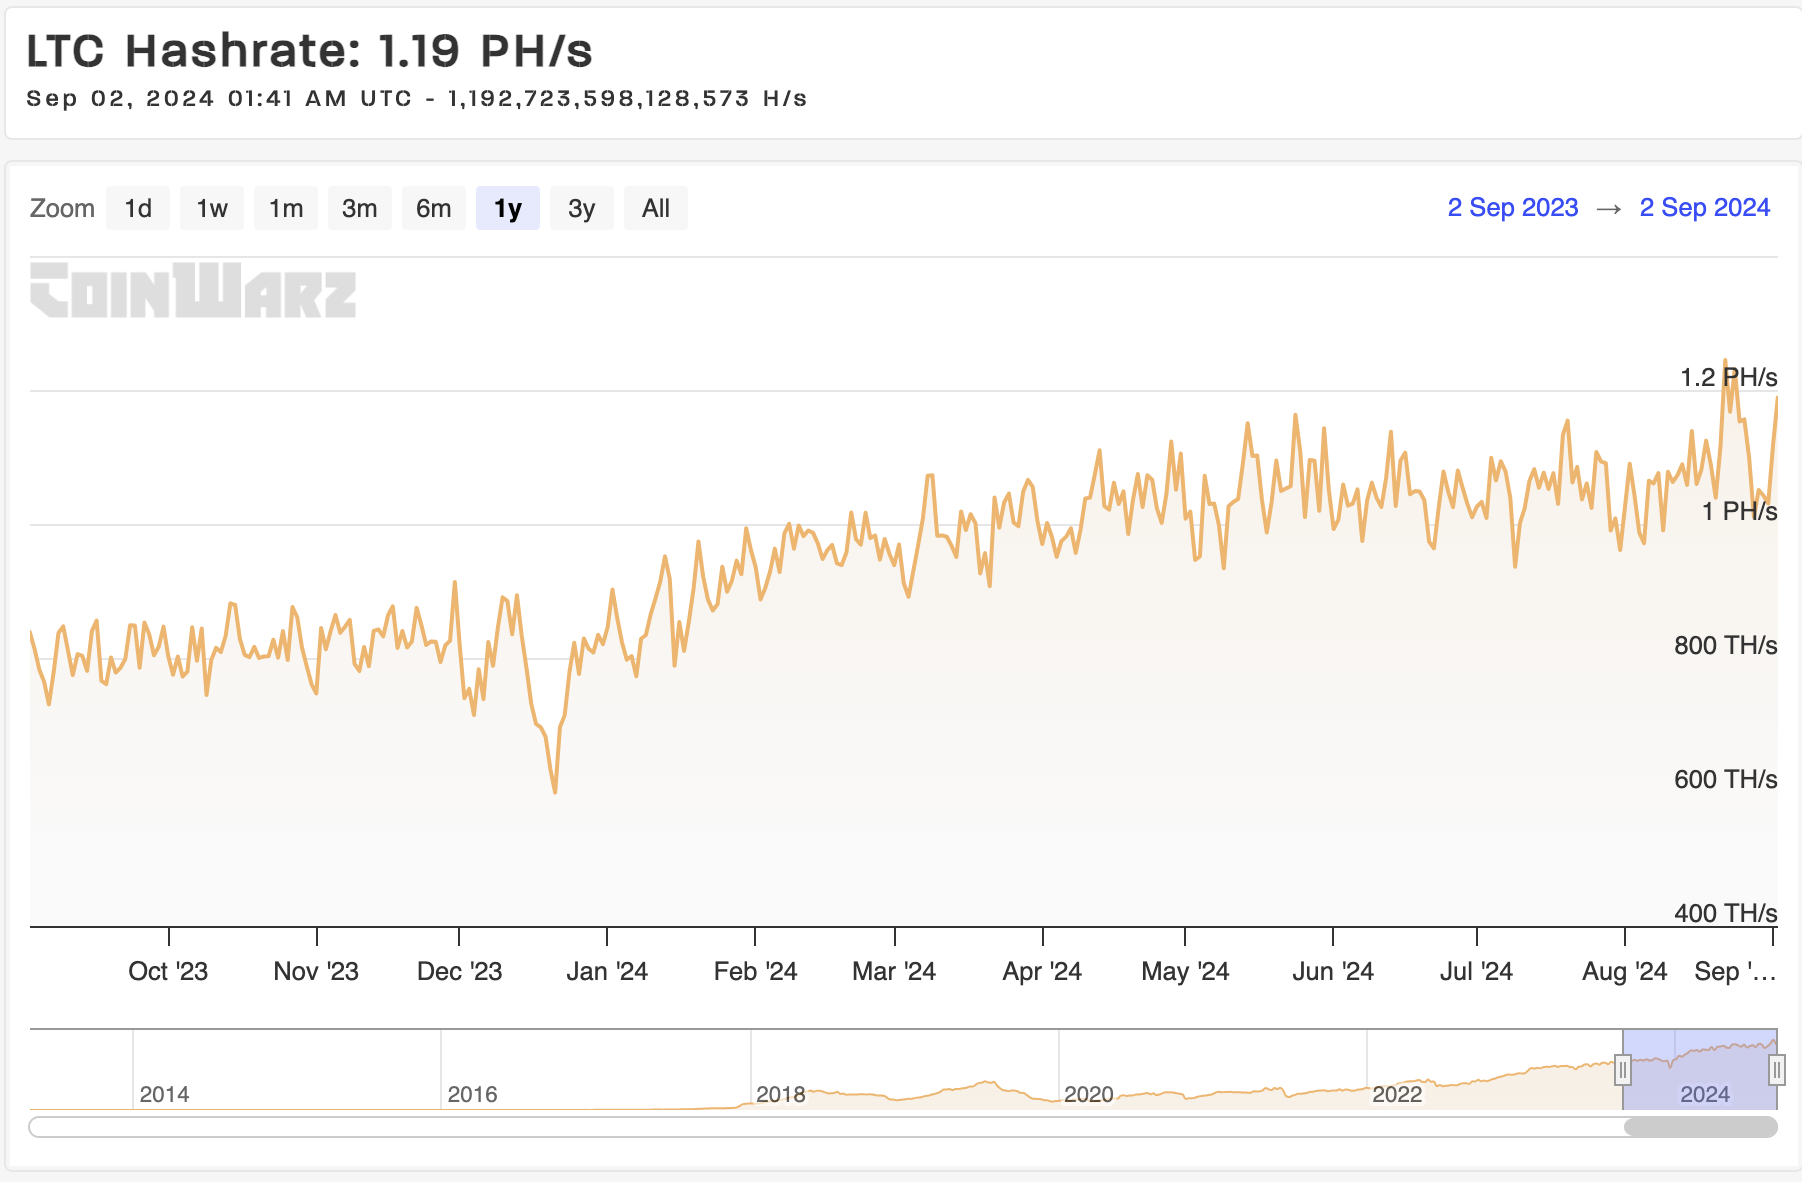The image size is (1802, 1182).
Task: Click the 1 PH/s axis value
Action: pos(1739,511)
